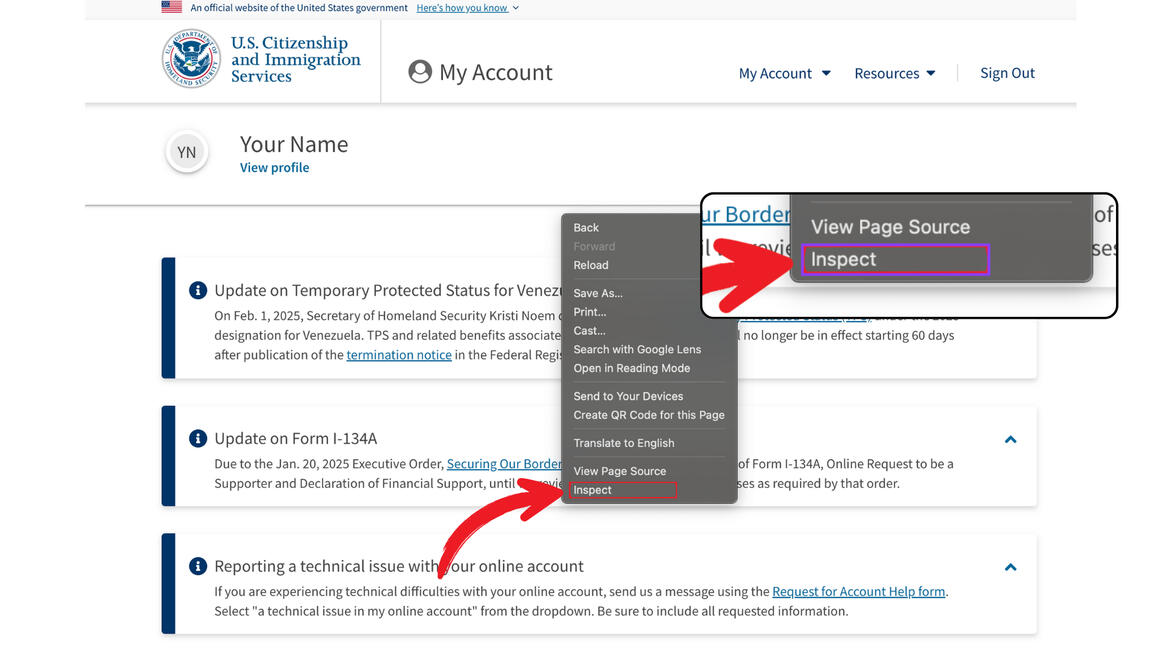The width and height of the screenshot is (1162, 653).
Task: Collapse the Form I-134A update alert
Action: [x=1010, y=439]
